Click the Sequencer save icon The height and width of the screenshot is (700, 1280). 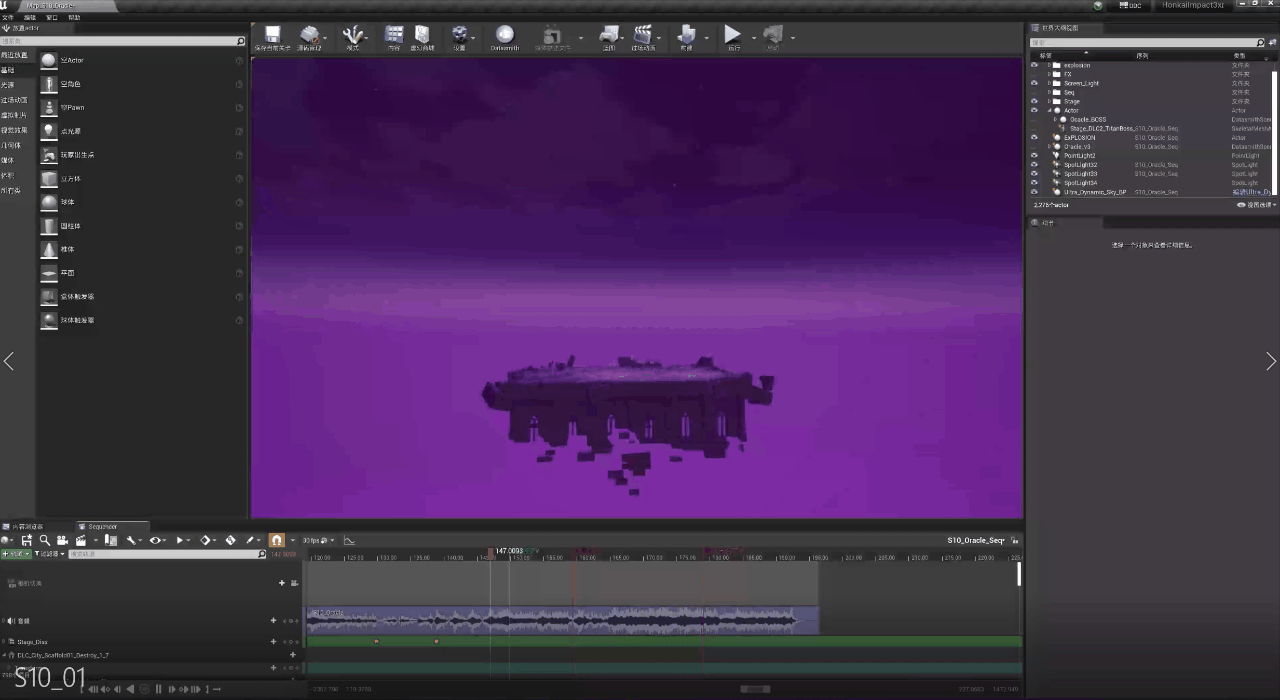pyautogui.click(x=26, y=540)
